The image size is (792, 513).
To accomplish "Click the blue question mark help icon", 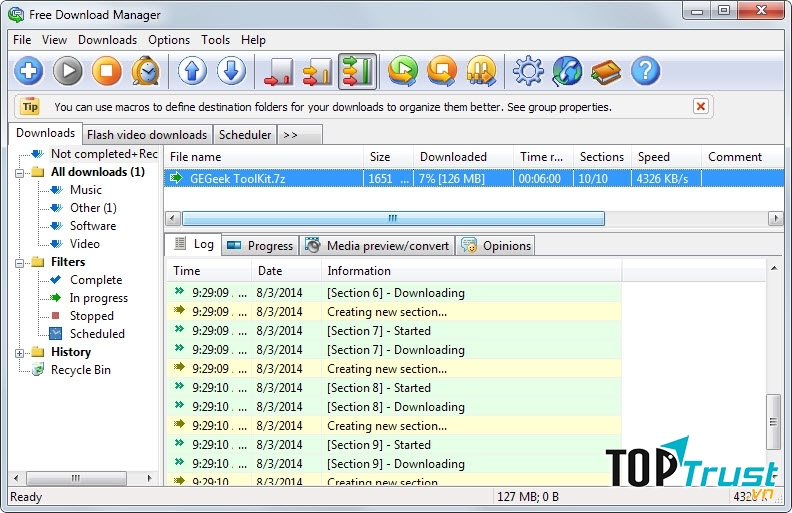I will coord(646,71).
